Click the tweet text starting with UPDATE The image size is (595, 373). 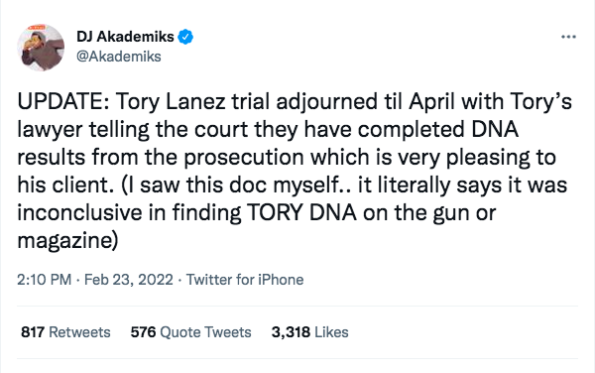point(294,171)
